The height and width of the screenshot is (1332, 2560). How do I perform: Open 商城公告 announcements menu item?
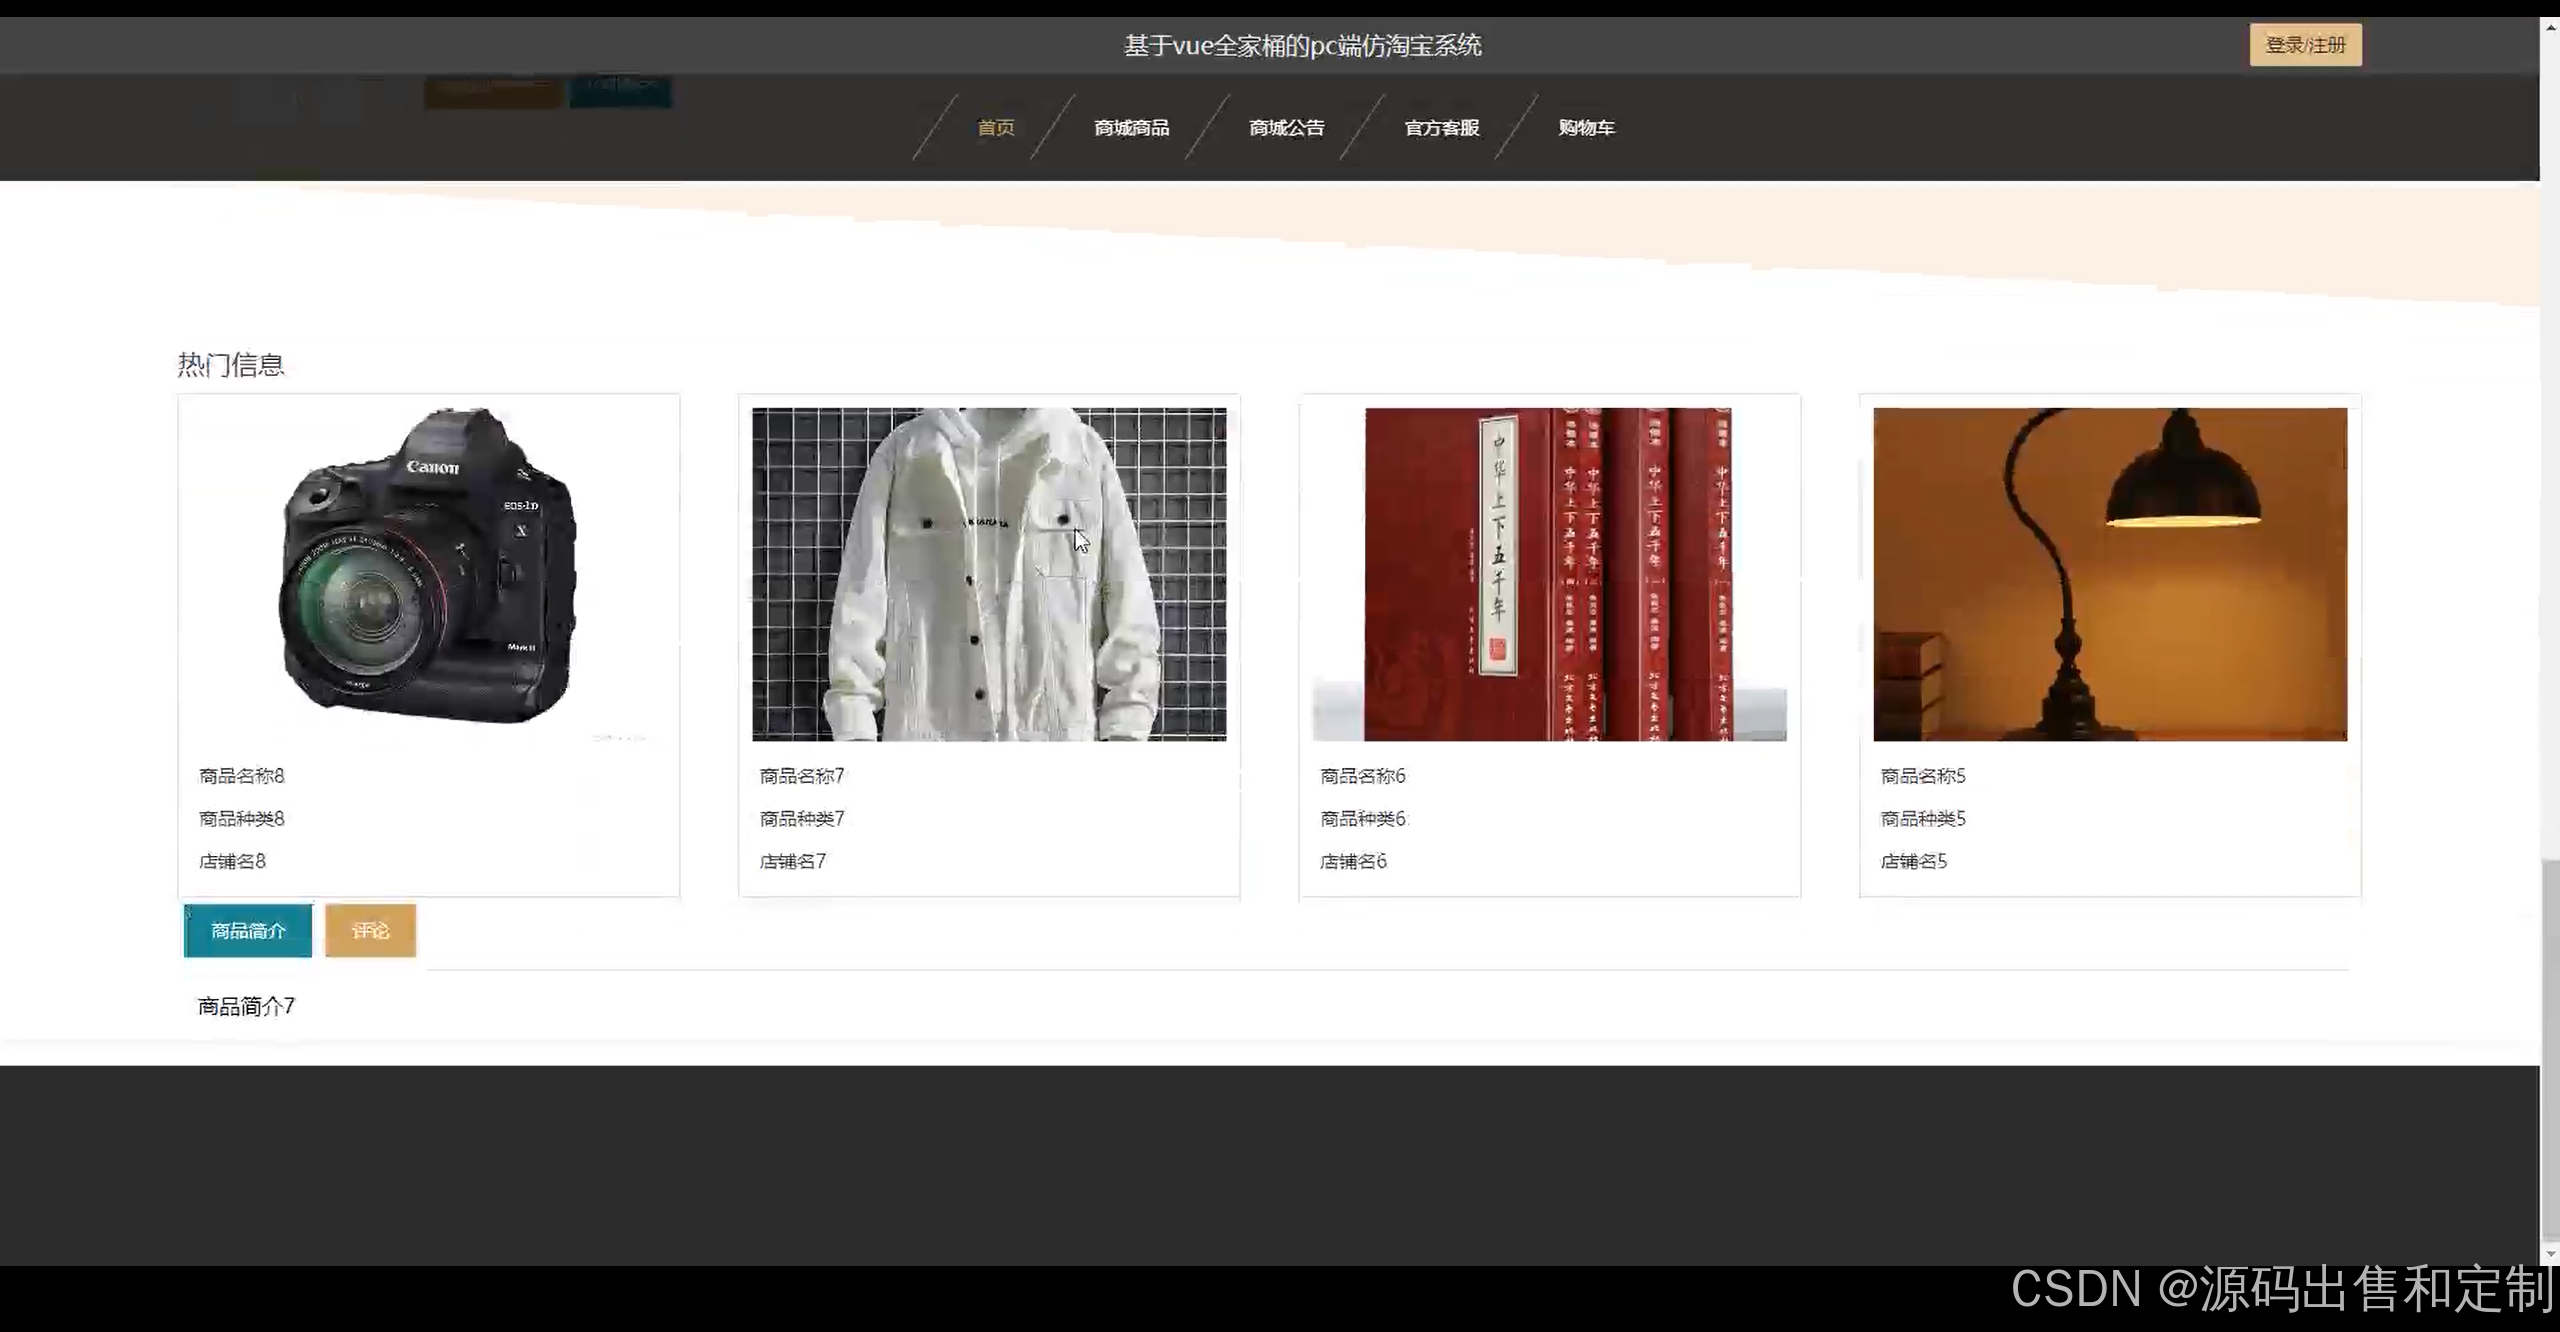click(1286, 128)
